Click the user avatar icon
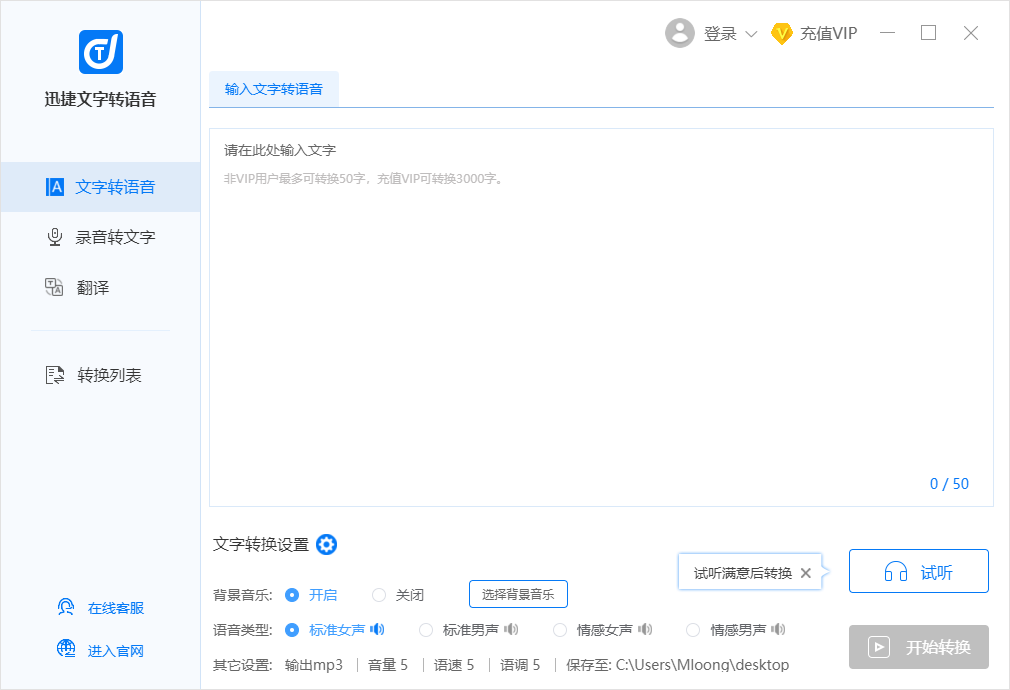The width and height of the screenshot is (1010, 690). click(x=680, y=33)
